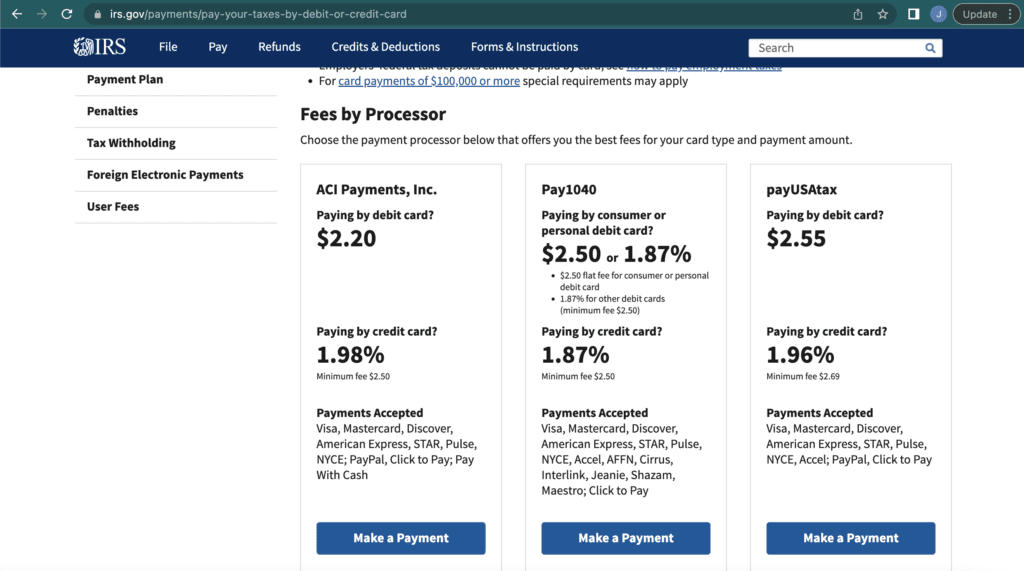Click Make a Payment under ACI Payments

(401, 538)
